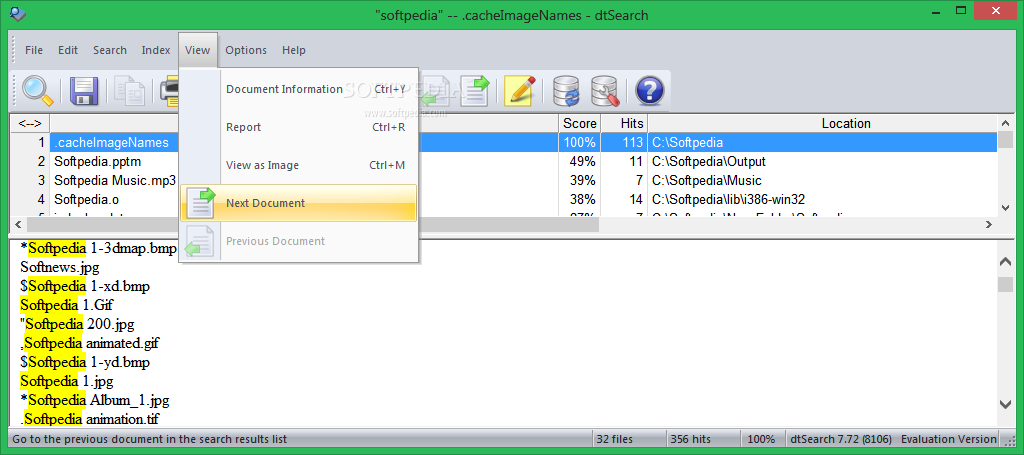The width and height of the screenshot is (1024, 455).
Task: Click the blue Help question mark icon
Action: 649,91
